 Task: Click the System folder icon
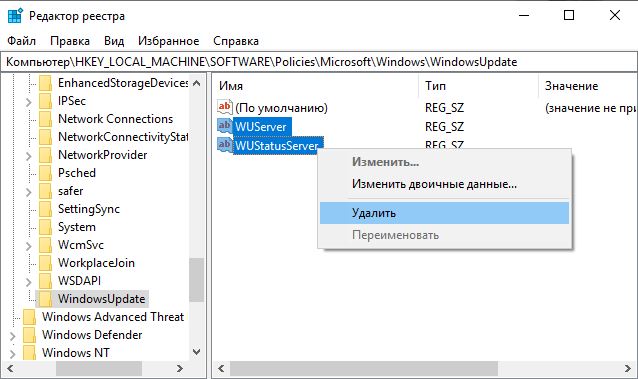46,227
